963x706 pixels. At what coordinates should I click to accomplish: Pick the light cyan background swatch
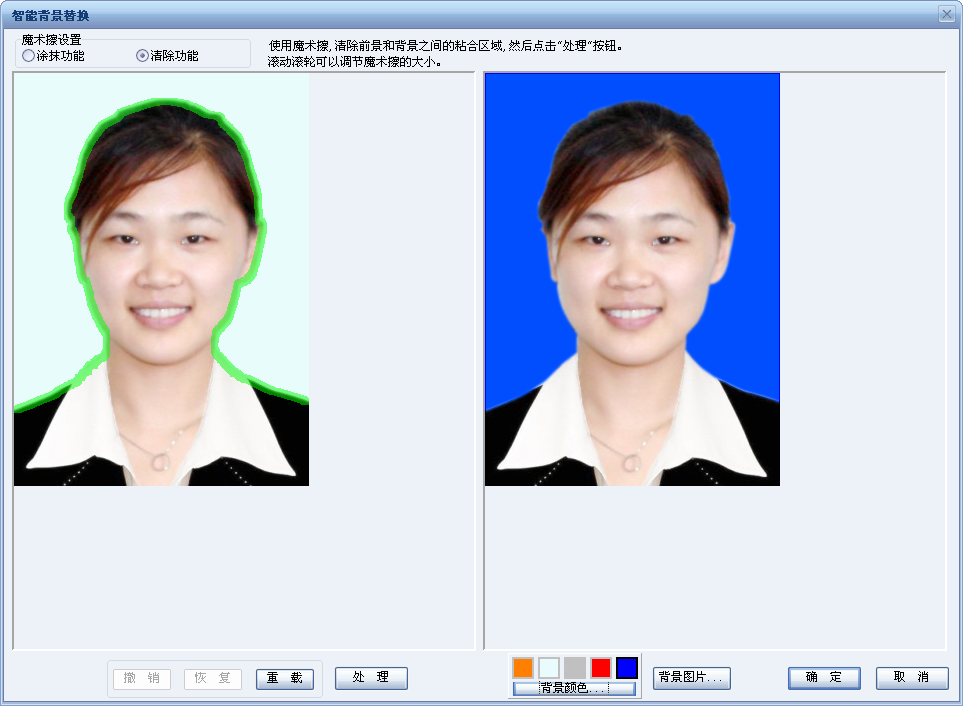pos(549,667)
